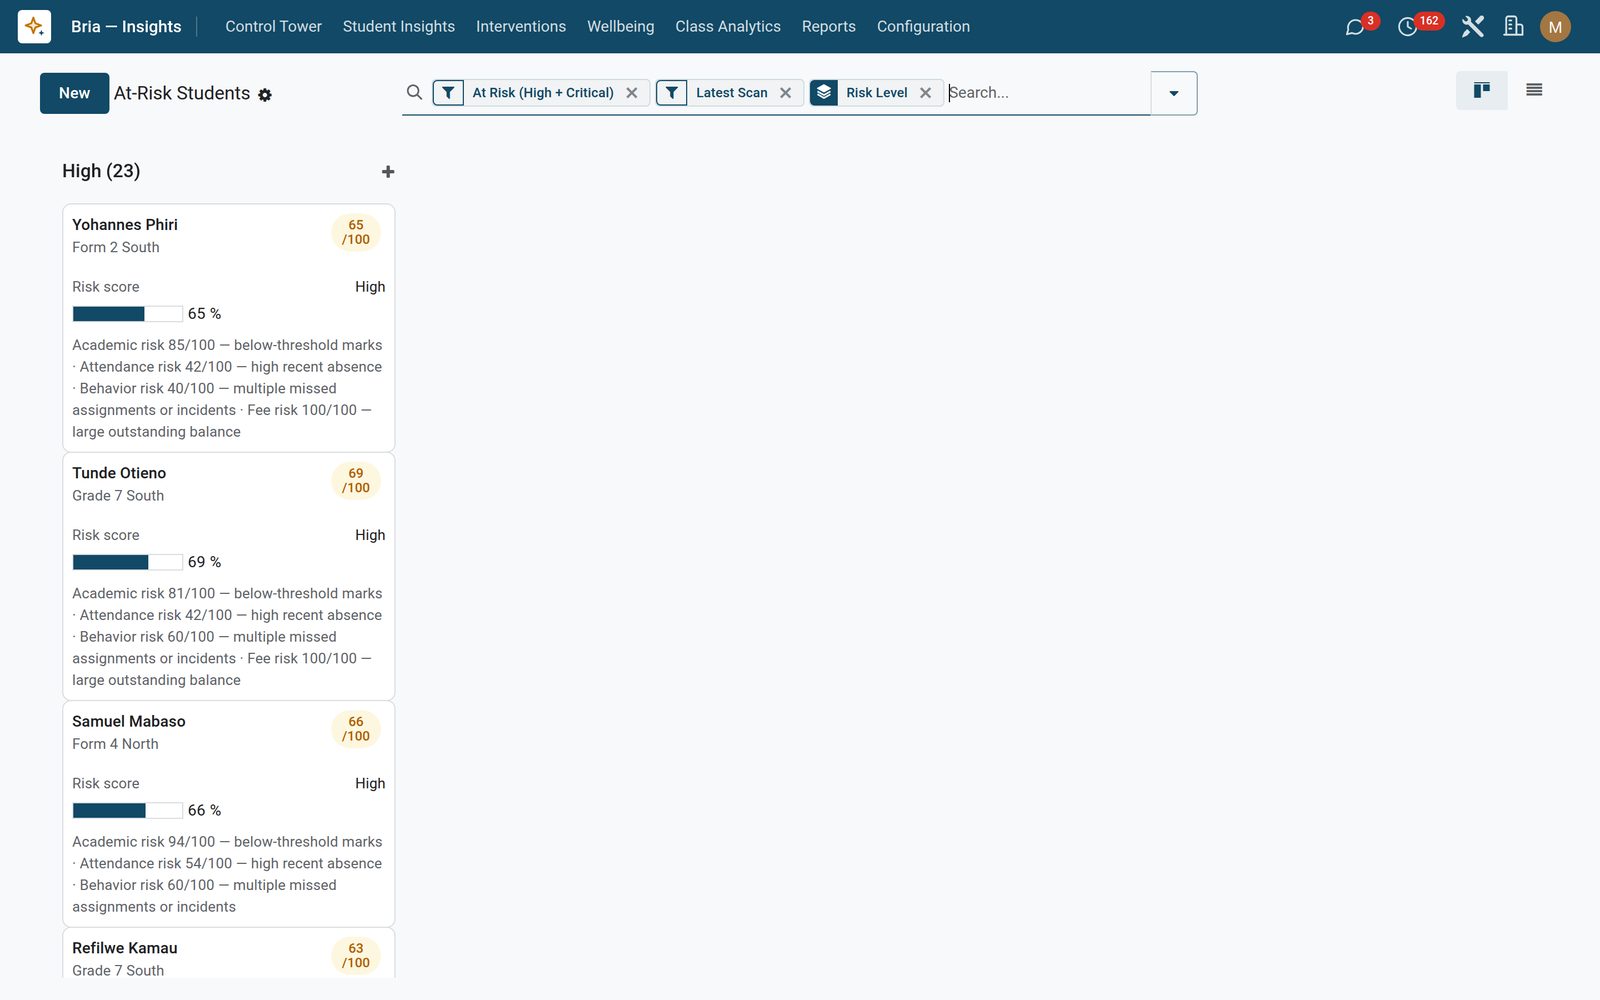Viewport: 1600px width, 1000px height.
Task: Open the Wellbeing menu
Action: pyautogui.click(x=621, y=27)
